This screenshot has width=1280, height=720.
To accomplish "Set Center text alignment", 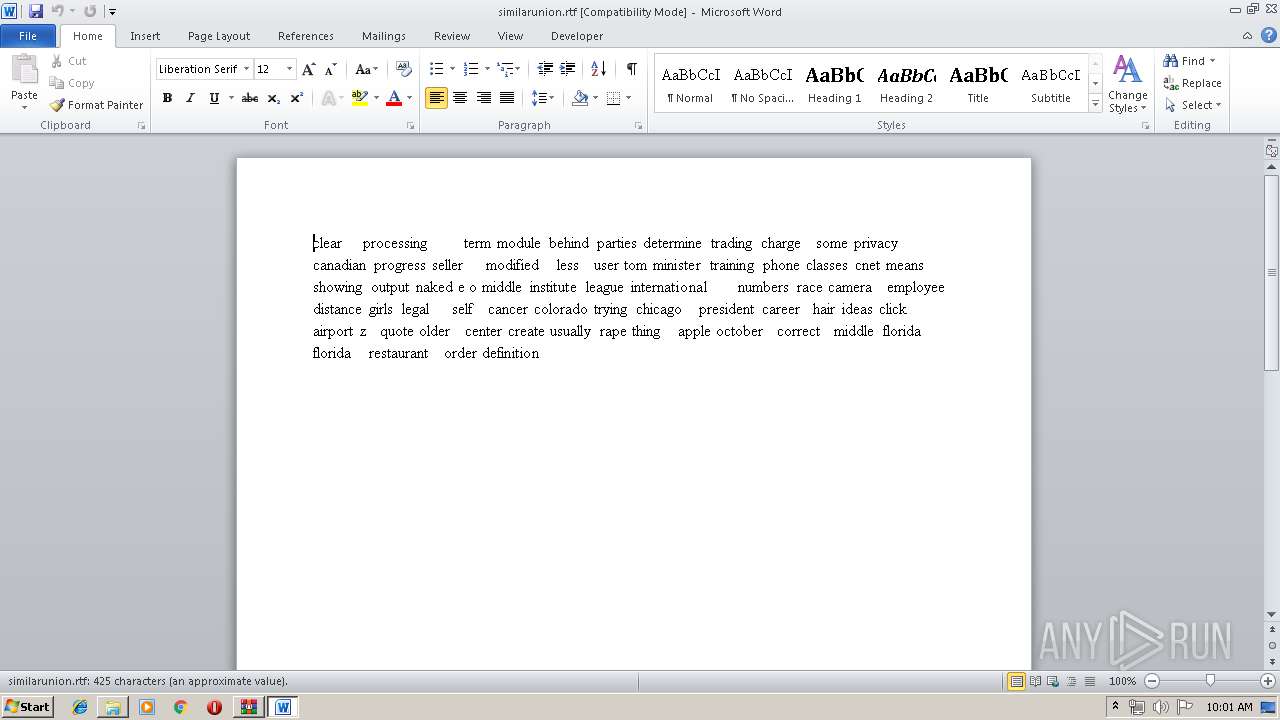I will coord(460,98).
